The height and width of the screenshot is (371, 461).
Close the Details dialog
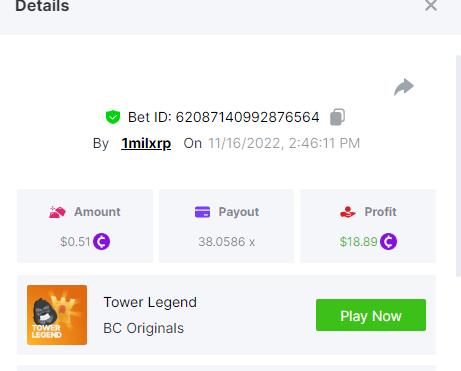(431, 5)
